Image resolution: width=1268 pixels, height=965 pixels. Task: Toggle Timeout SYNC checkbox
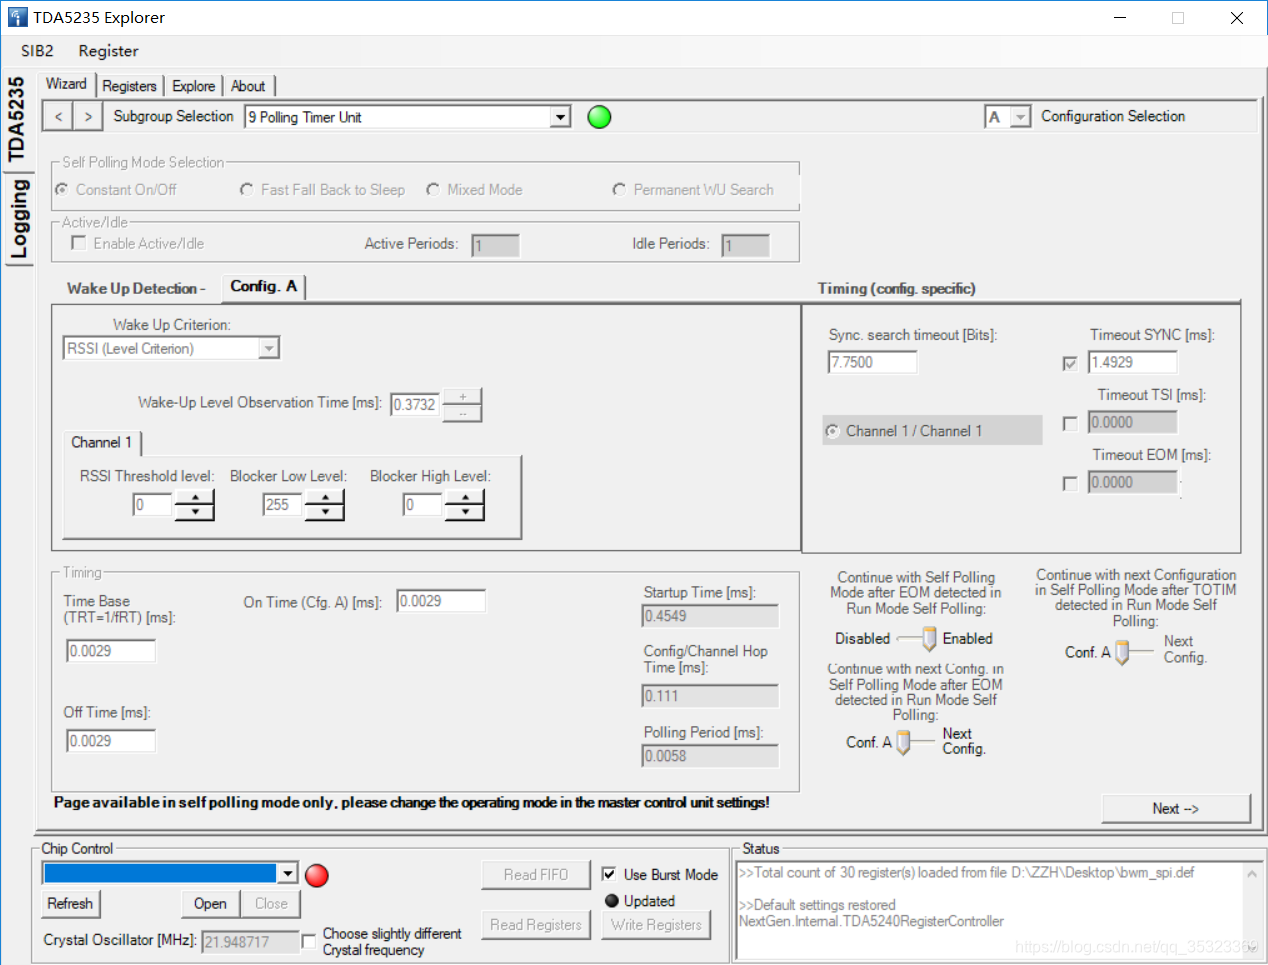click(x=1070, y=363)
